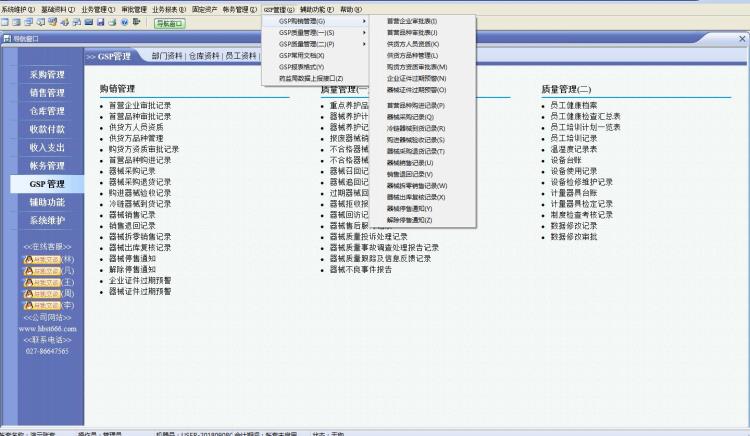Viewport: 750px width, 436px height.
Task: Open the 基础资料 menu
Action: pyautogui.click(x=58, y=9)
